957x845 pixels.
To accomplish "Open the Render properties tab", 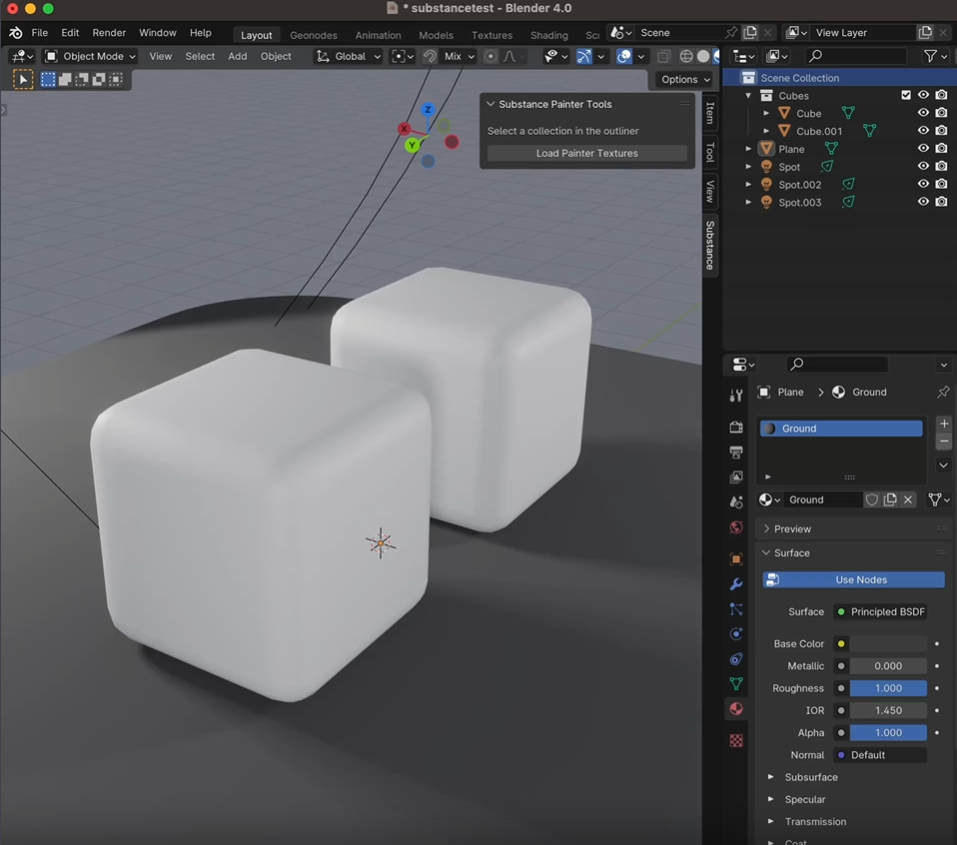I will 736,427.
